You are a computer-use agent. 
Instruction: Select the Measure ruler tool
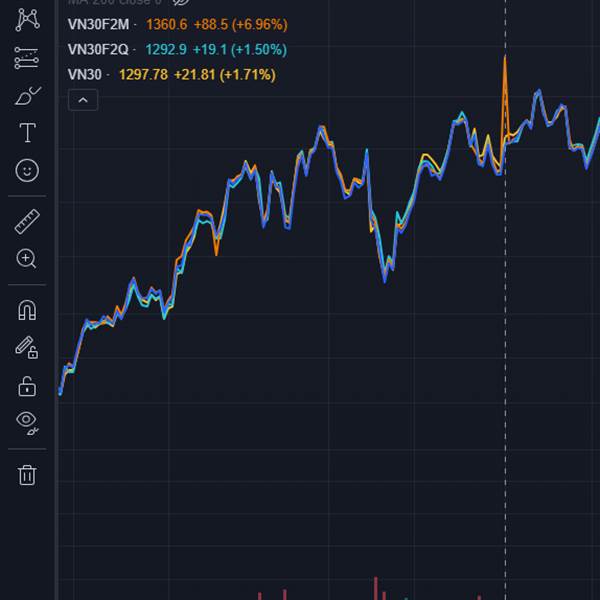click(27, 221)
